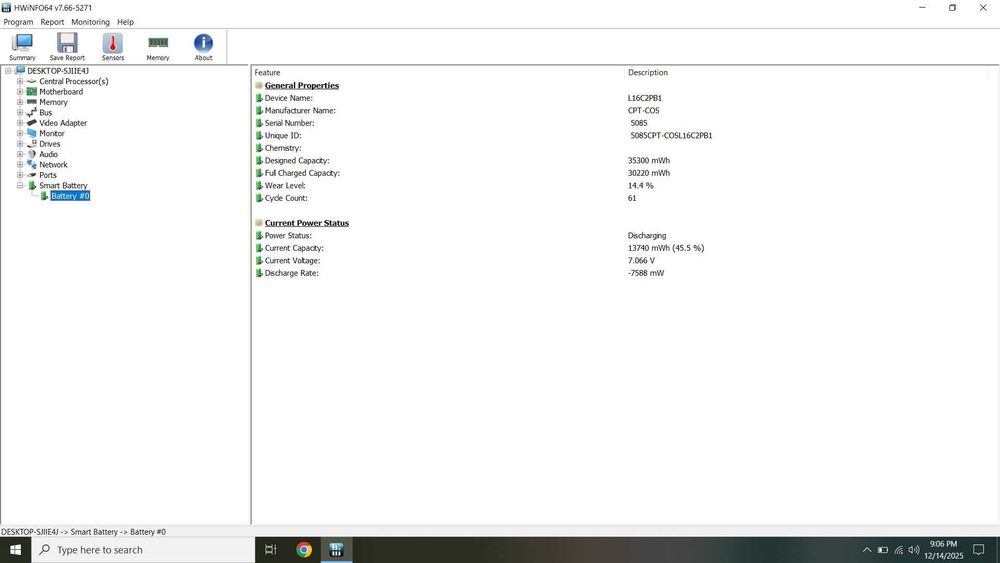Select the Memory tree entry
Image resolution: width=1000 pixels, height=563 pixels.
(54, 102)
